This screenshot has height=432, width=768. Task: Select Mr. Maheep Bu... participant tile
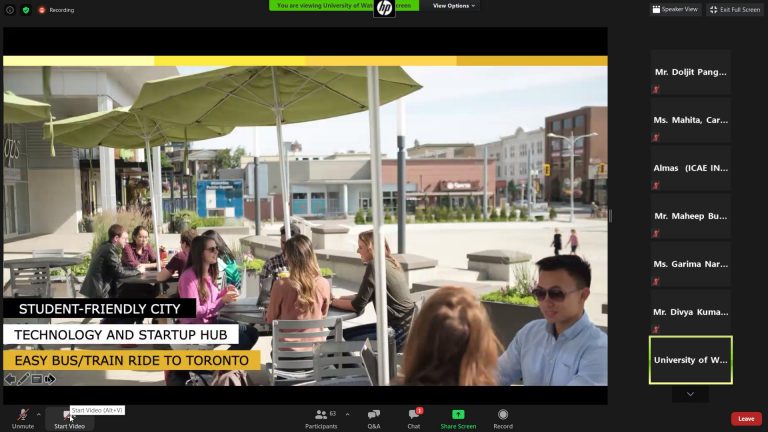pos(691,216)
